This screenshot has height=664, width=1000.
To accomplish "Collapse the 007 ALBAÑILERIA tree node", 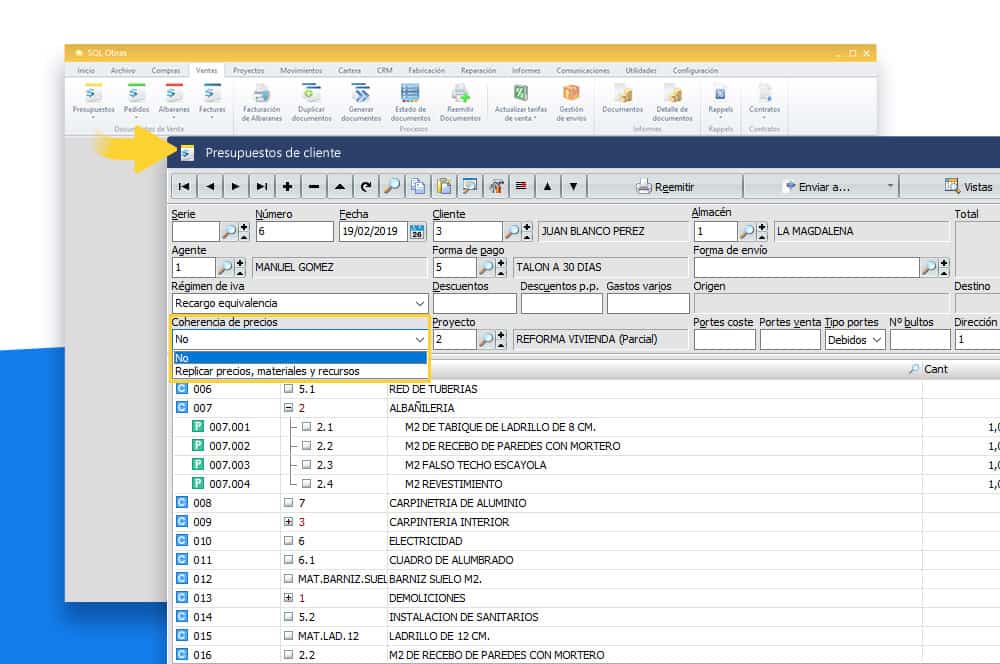I will click(x=289, y=408).
